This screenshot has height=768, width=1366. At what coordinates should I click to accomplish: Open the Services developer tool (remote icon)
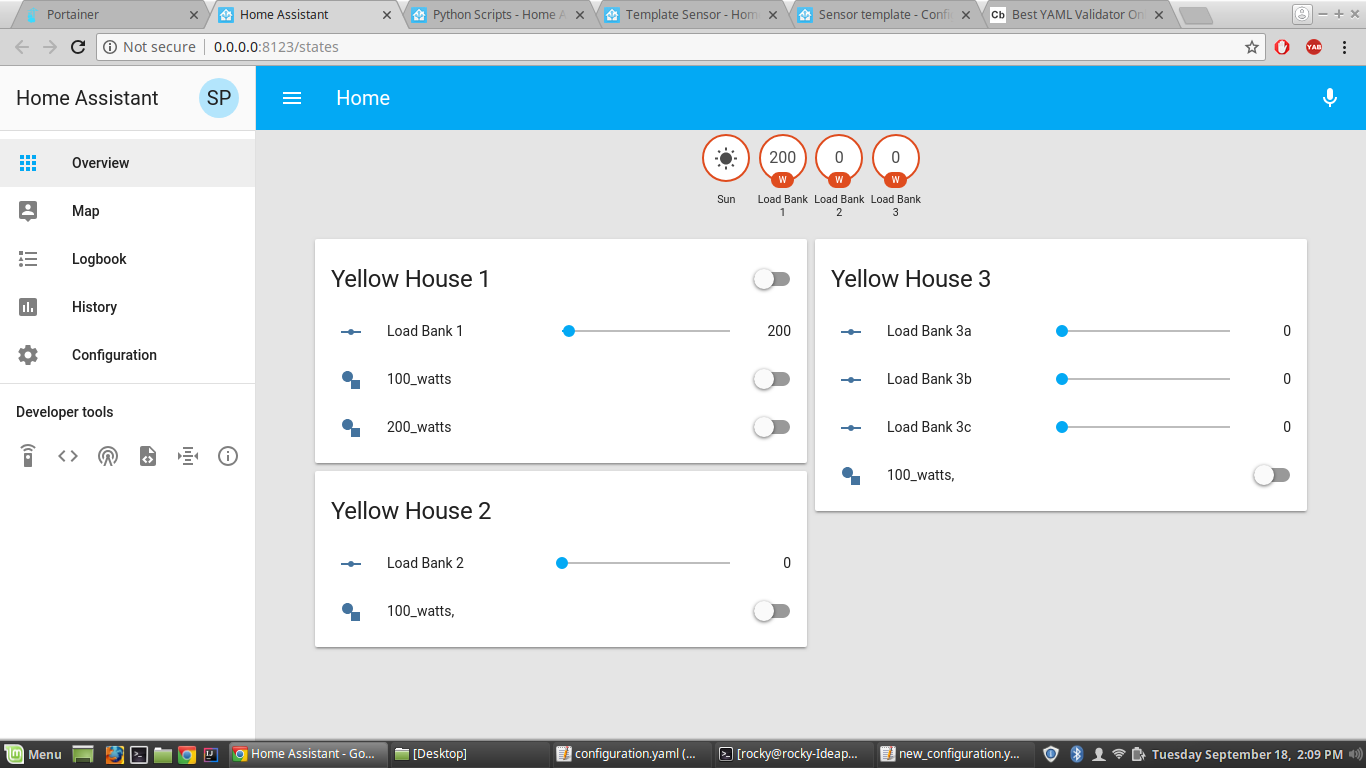(28, 456)
